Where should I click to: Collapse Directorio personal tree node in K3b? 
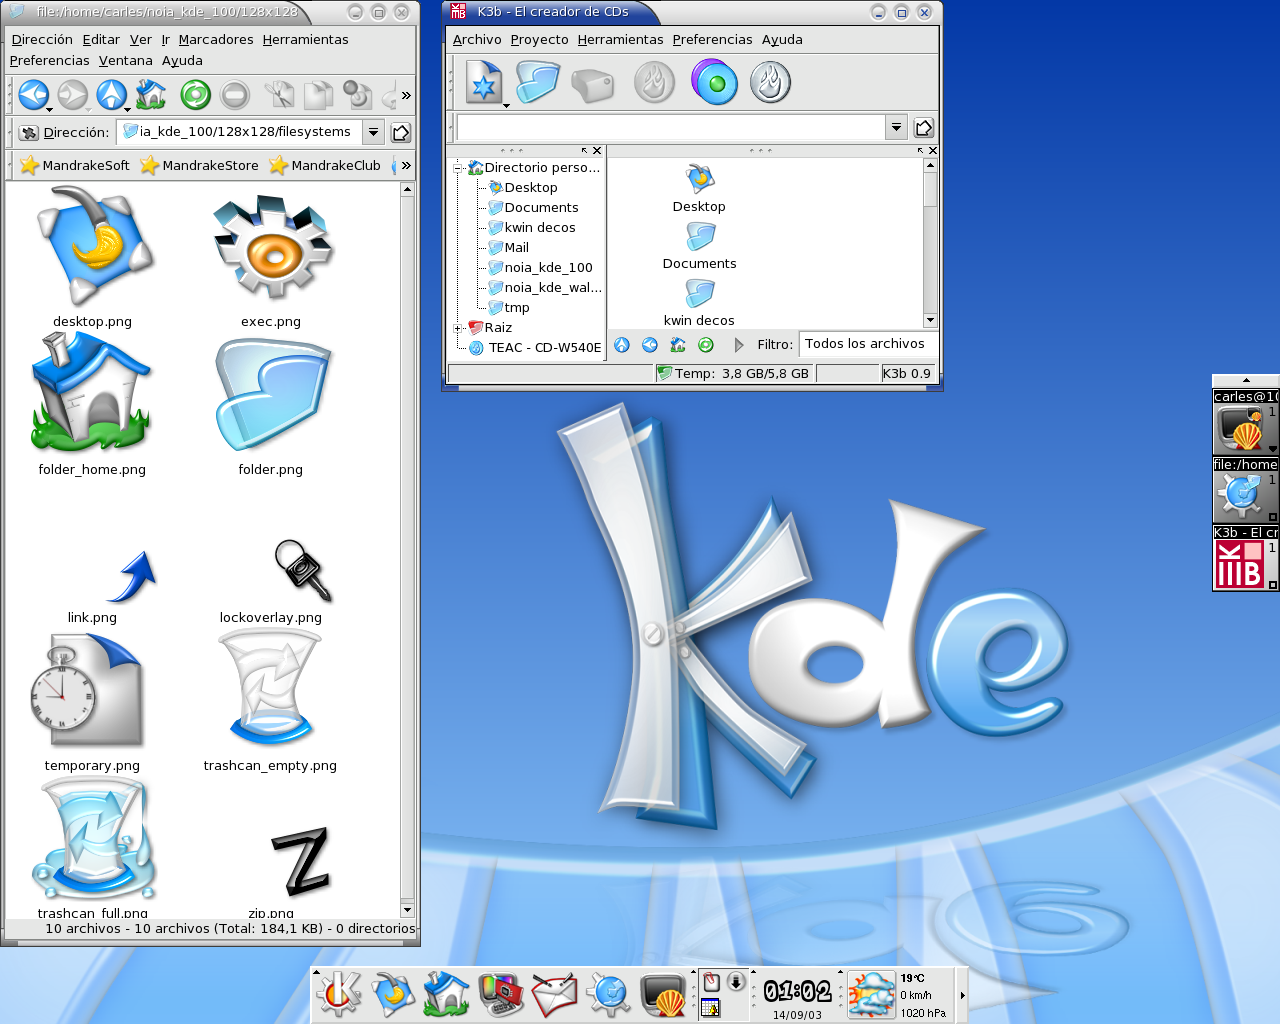point(458,168)
